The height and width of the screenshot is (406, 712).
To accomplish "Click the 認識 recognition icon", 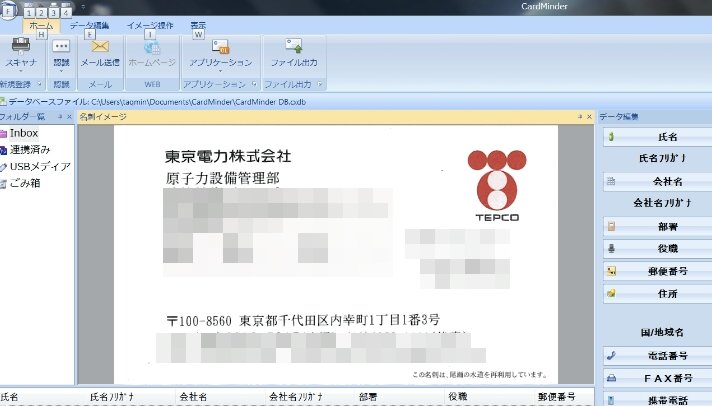I will point(61,46).
